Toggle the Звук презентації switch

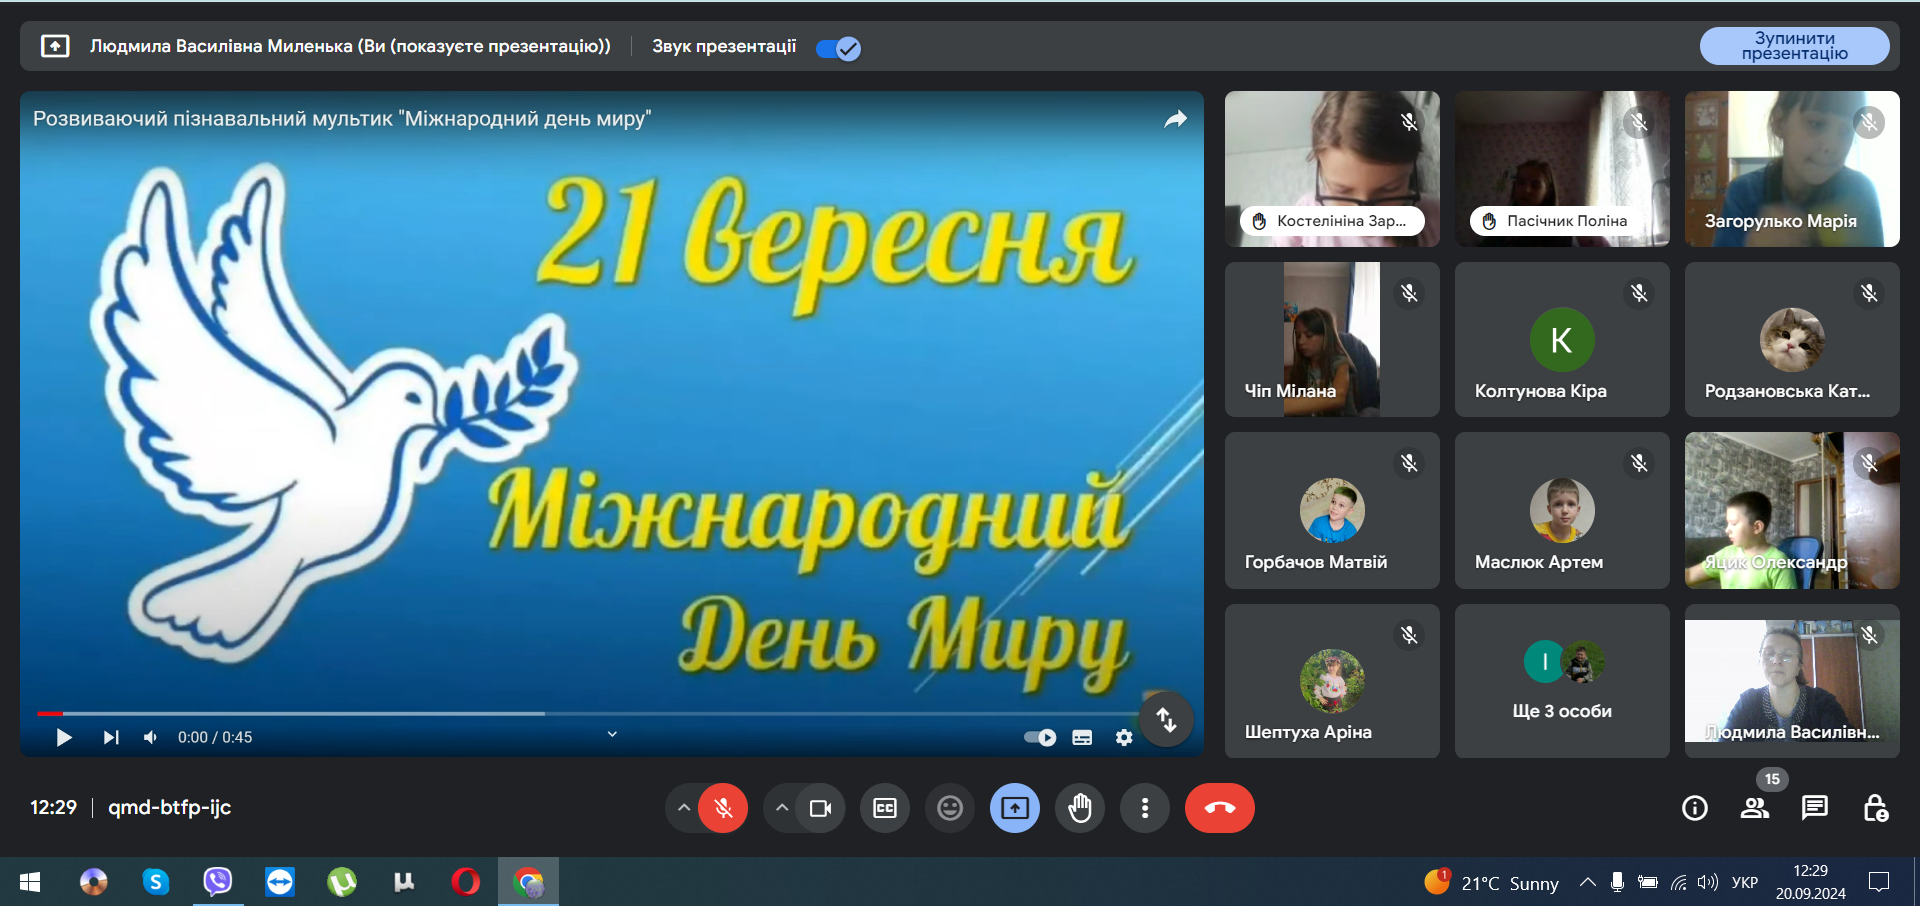click(x=838, y=48)
